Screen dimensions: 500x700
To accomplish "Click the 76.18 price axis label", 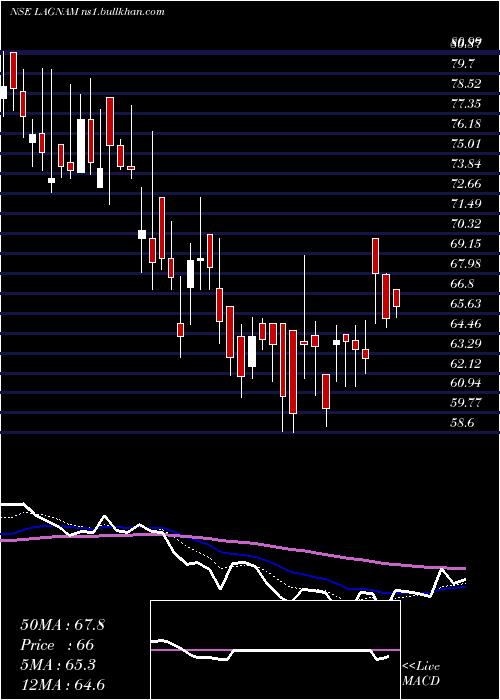I will click(x=466, y=124).
